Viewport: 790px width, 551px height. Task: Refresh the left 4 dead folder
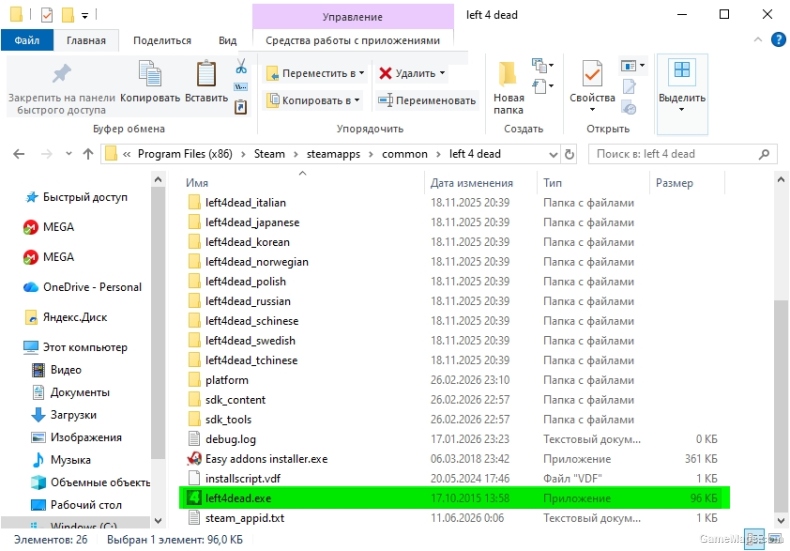pos(569,154)
